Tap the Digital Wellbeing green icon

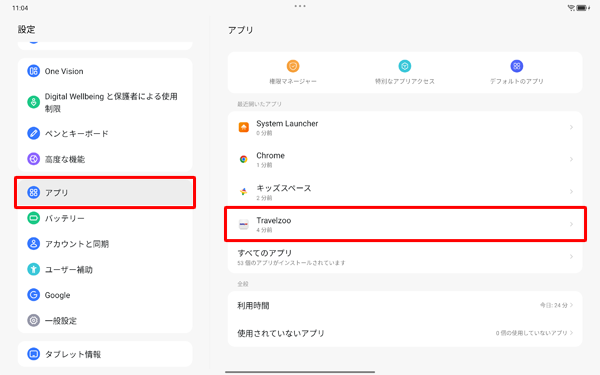[33, 102]
